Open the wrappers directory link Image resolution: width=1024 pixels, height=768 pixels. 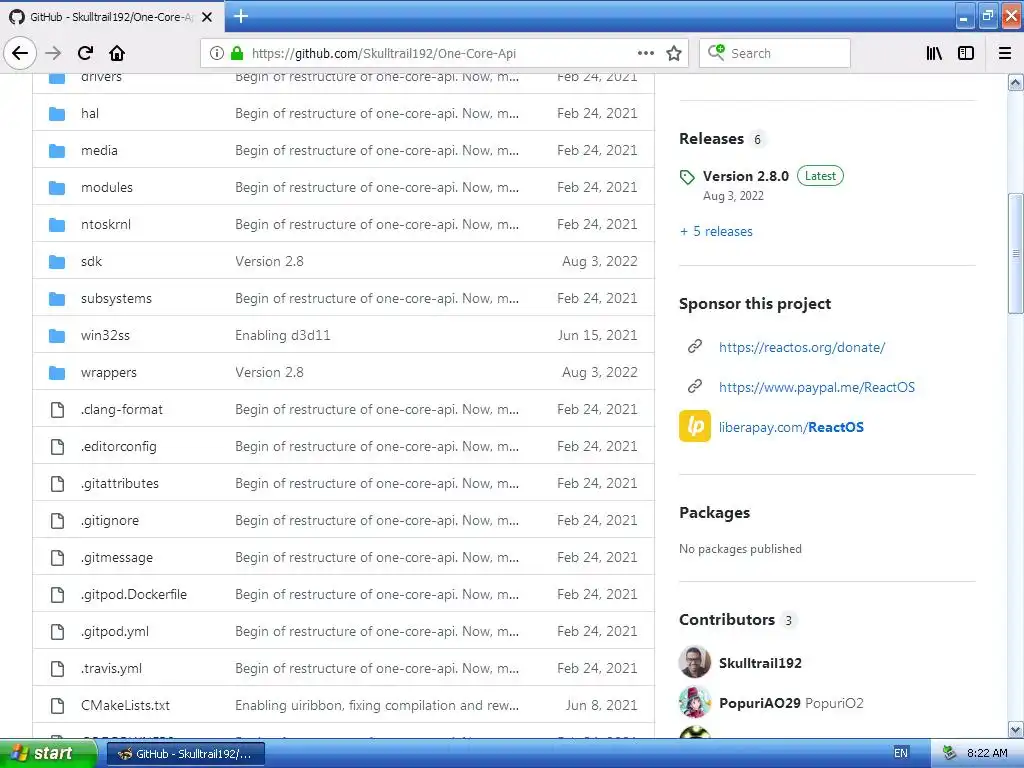click(x=108, y=373)
